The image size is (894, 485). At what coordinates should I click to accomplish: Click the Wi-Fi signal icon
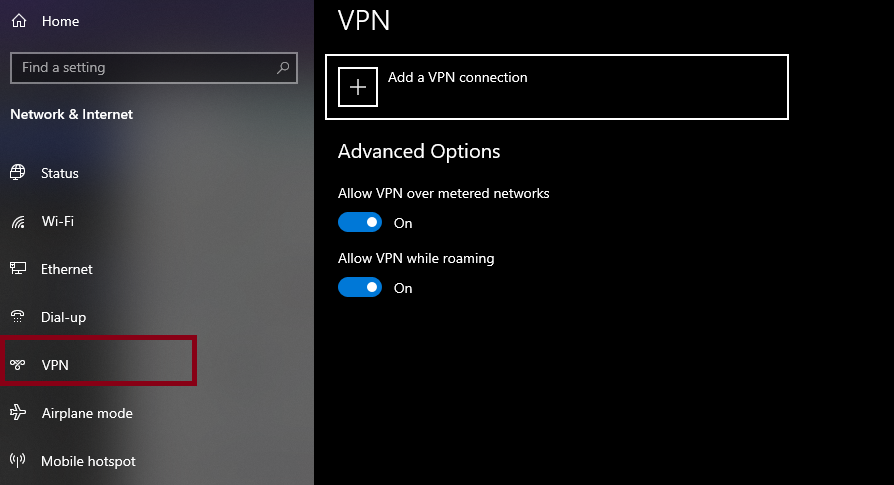pyautogui.click(x=18, y=221)
